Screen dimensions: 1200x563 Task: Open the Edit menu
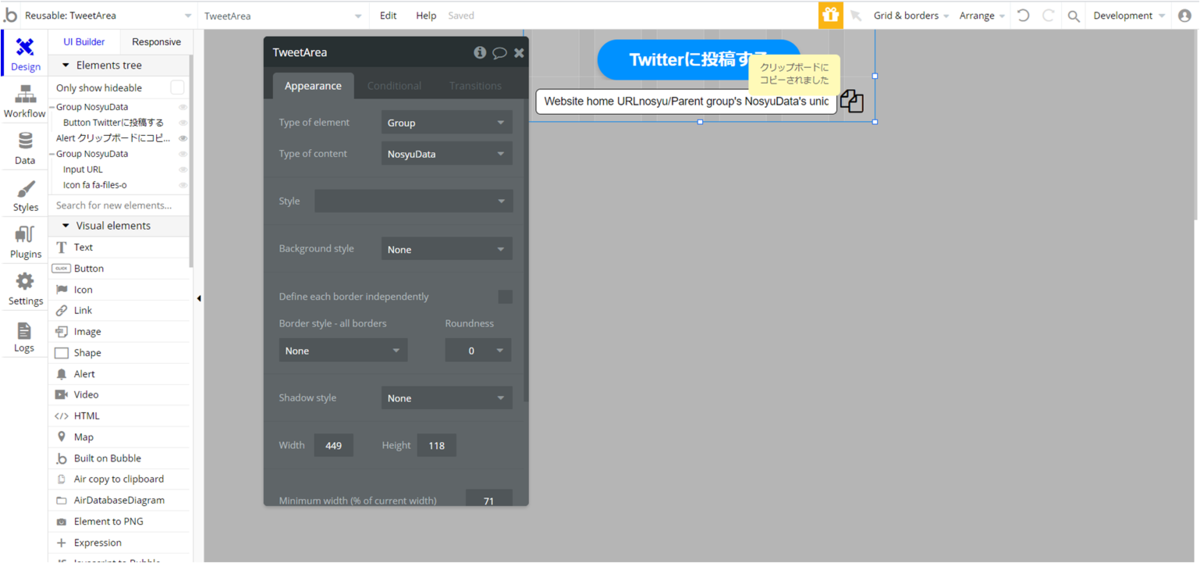(x=388, y=16)
